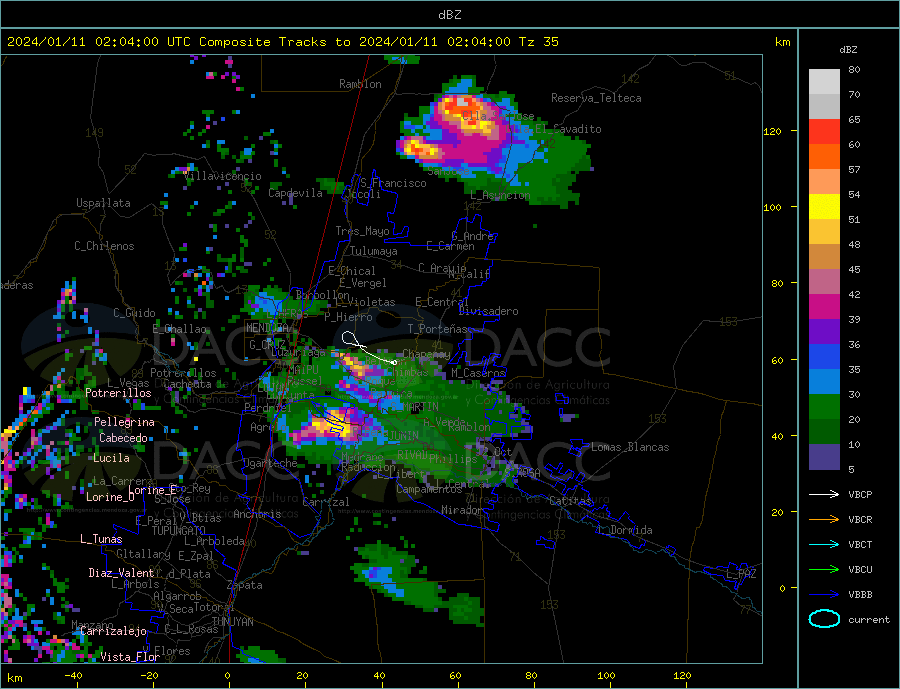This screenshot has width=900, height=689.
Task: Pick the orange swatch between 60 and 57
Action: pyautogui.click(x=824, y=157)
